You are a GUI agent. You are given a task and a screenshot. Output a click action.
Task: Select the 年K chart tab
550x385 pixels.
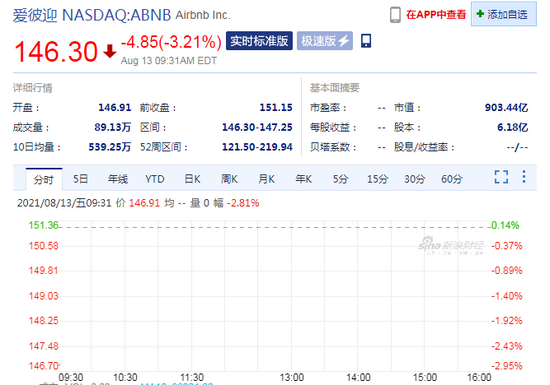pyautogui.click(x=304, y=179)
